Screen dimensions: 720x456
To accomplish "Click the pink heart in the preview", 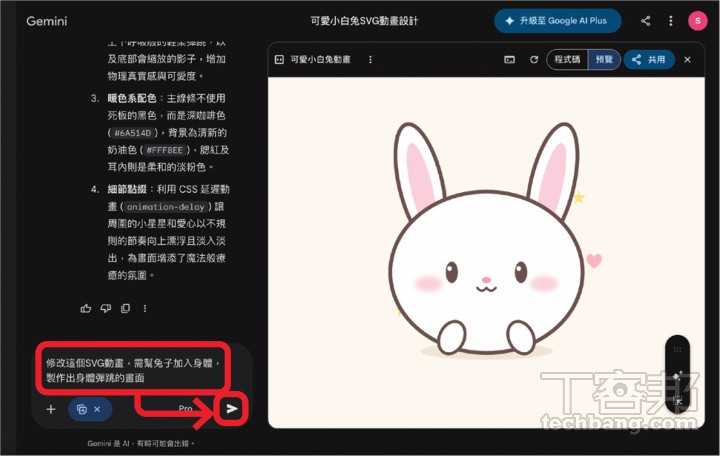I will click(x=594, y=261).
